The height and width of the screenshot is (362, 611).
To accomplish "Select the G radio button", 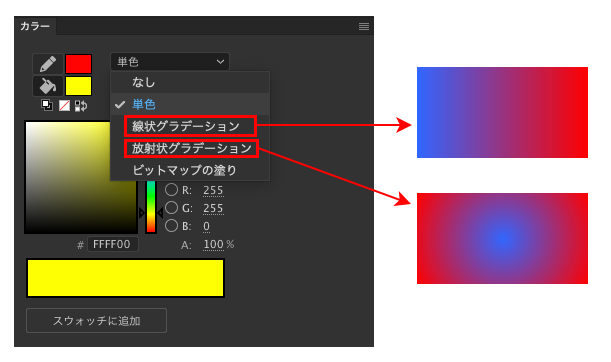I will pos(171,208).
